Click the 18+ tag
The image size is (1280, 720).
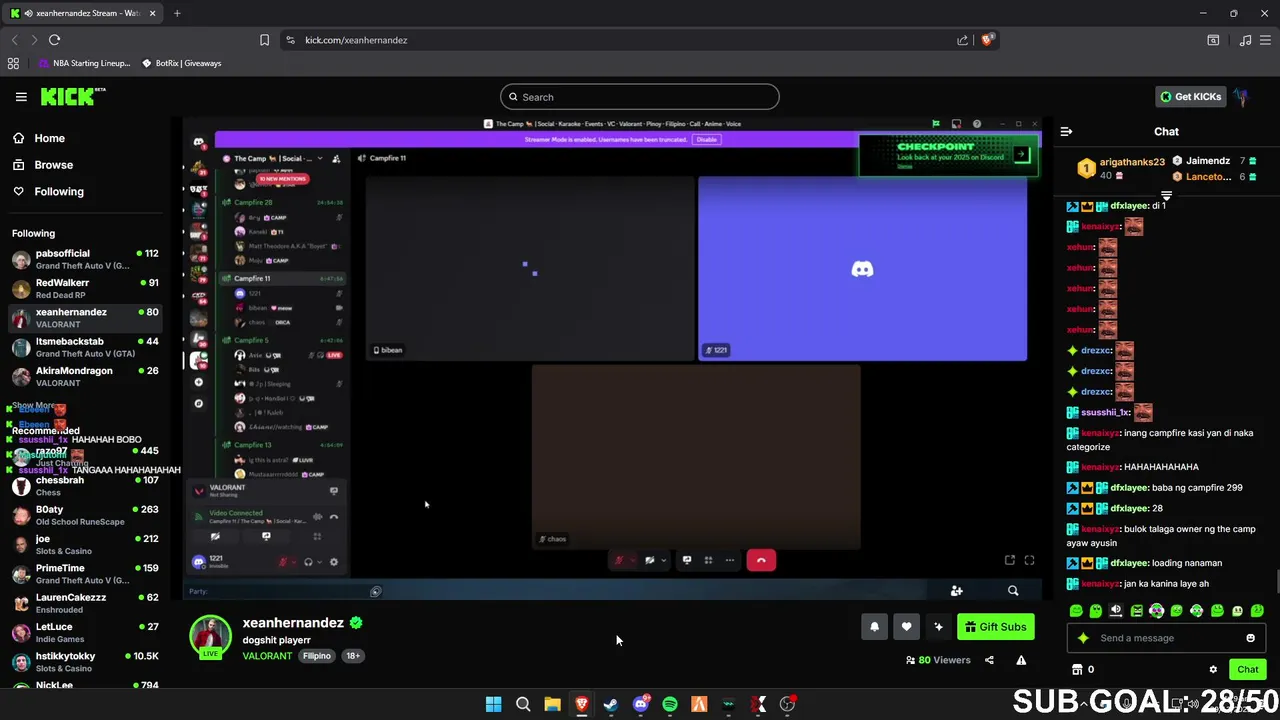(353, 656)
